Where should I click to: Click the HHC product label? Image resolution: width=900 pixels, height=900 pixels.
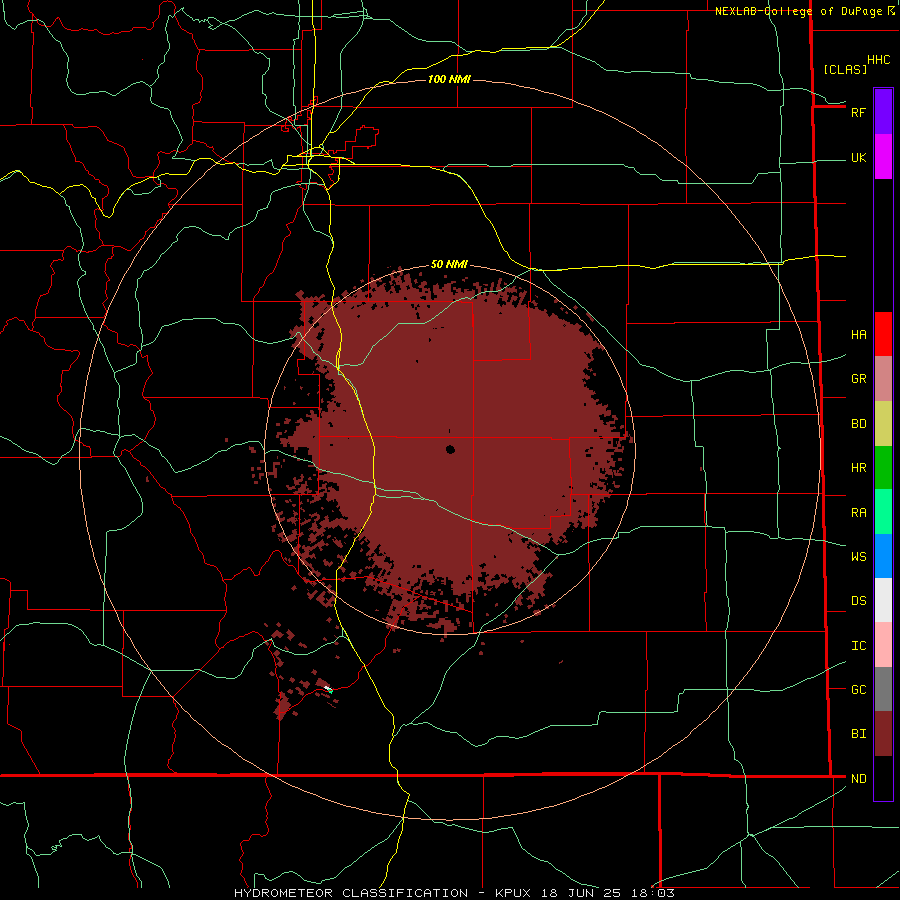pos(879,60)
